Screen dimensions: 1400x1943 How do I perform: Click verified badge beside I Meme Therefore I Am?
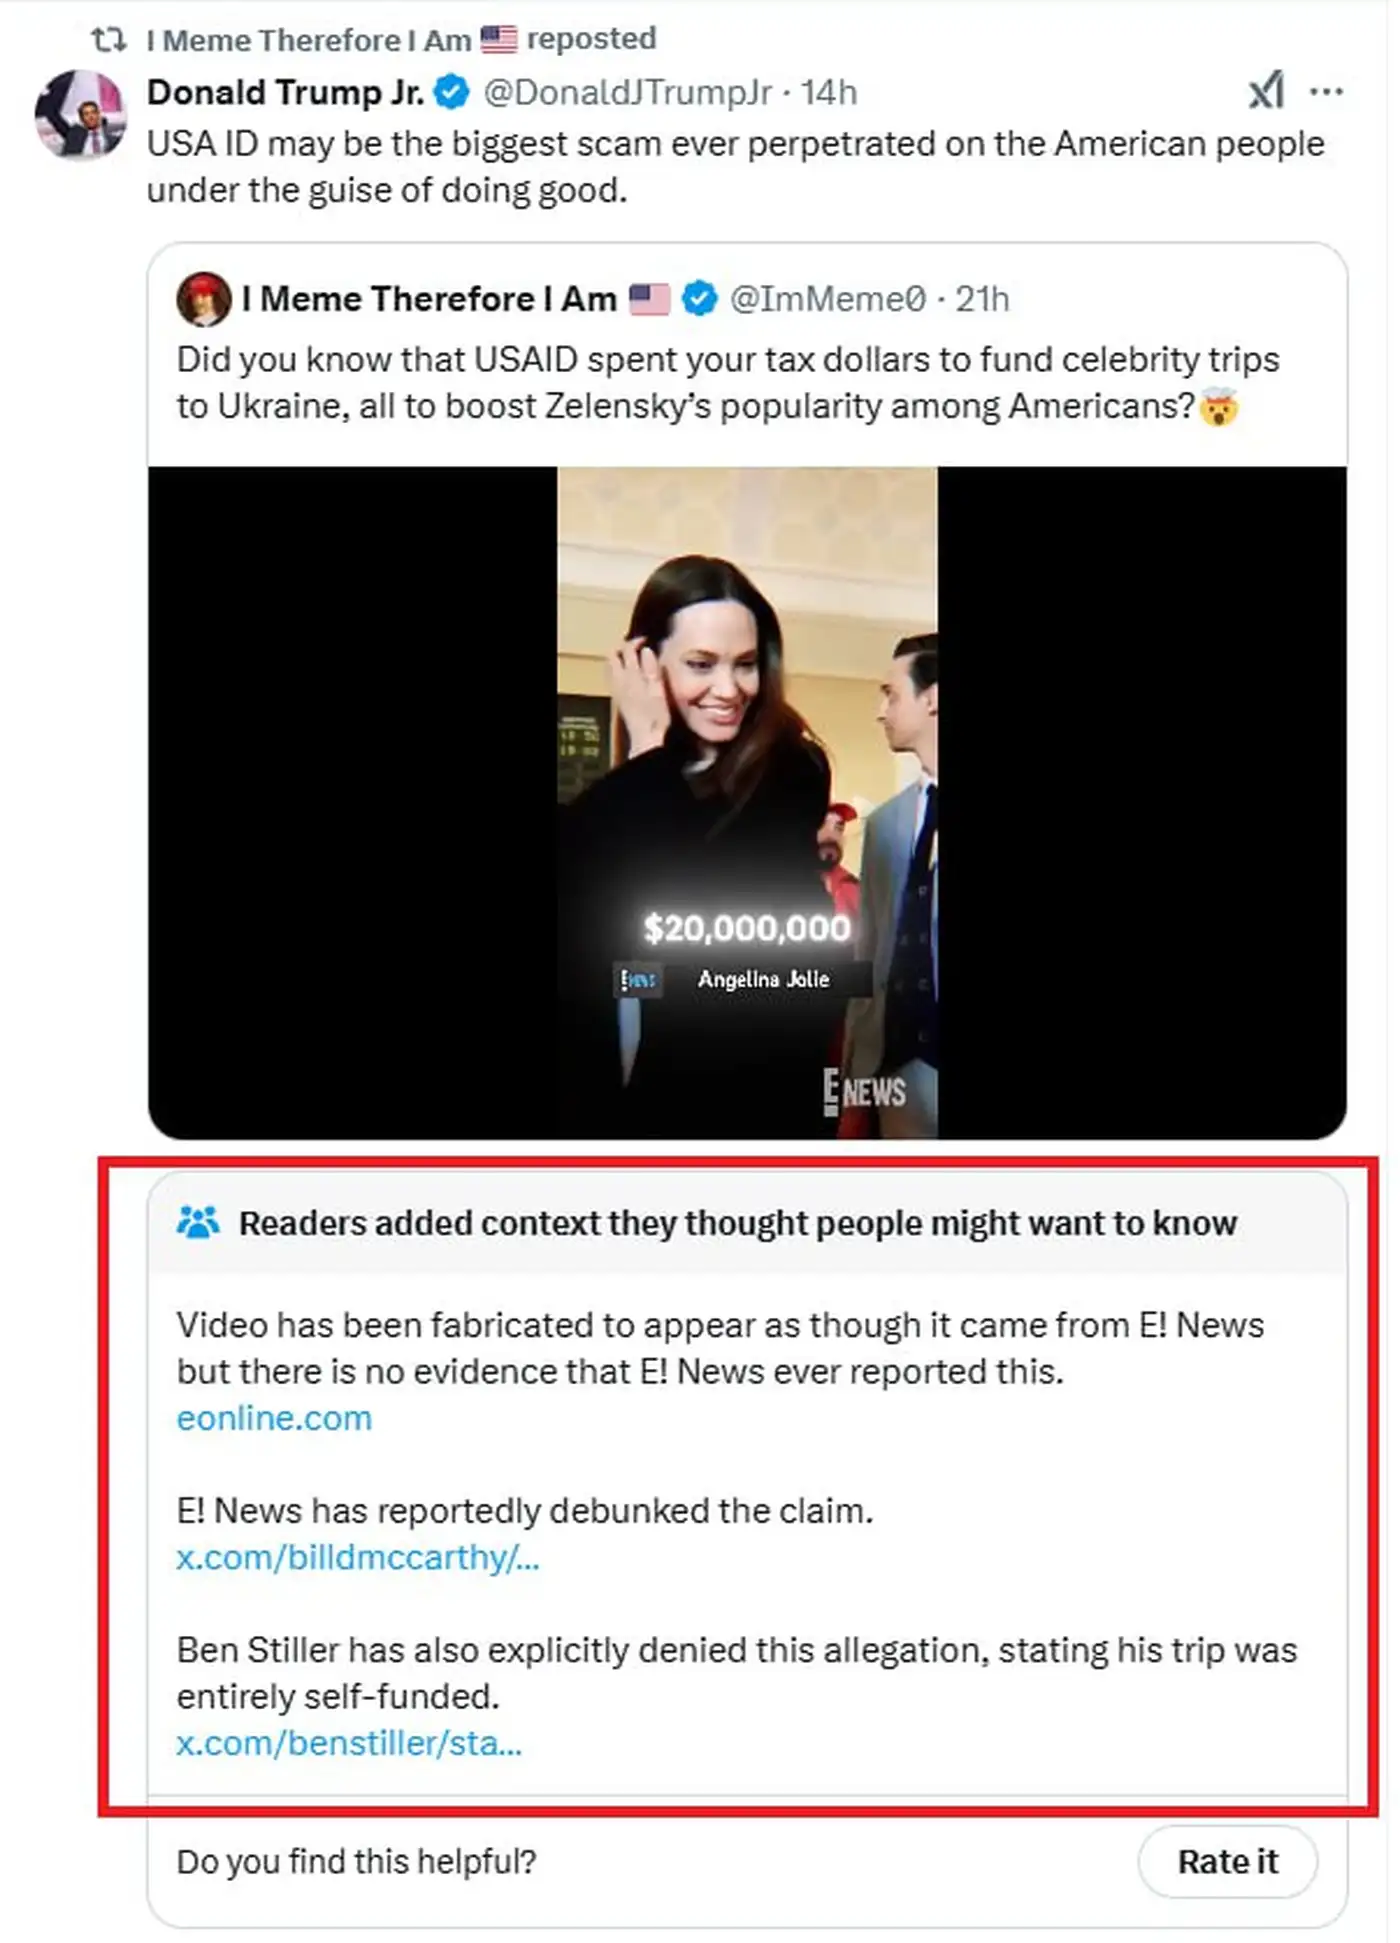699,299
